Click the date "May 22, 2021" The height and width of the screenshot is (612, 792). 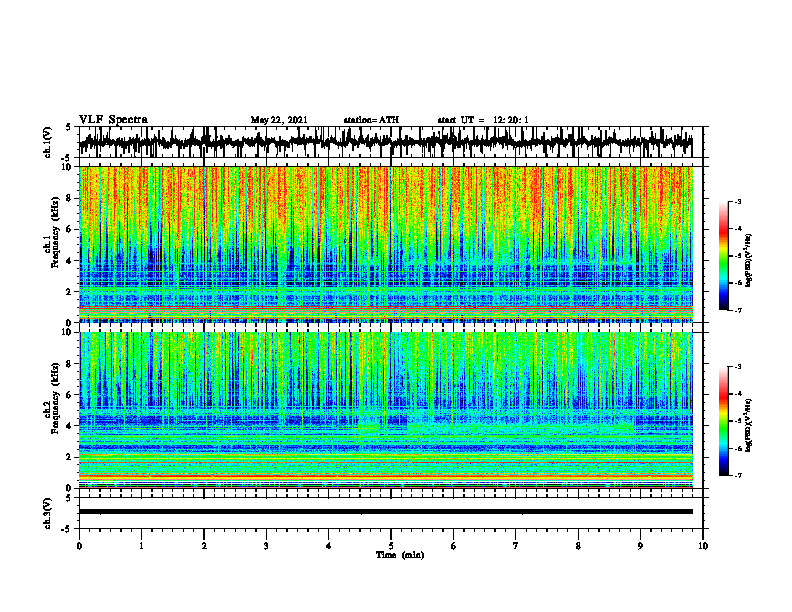[x=279, y=120]
